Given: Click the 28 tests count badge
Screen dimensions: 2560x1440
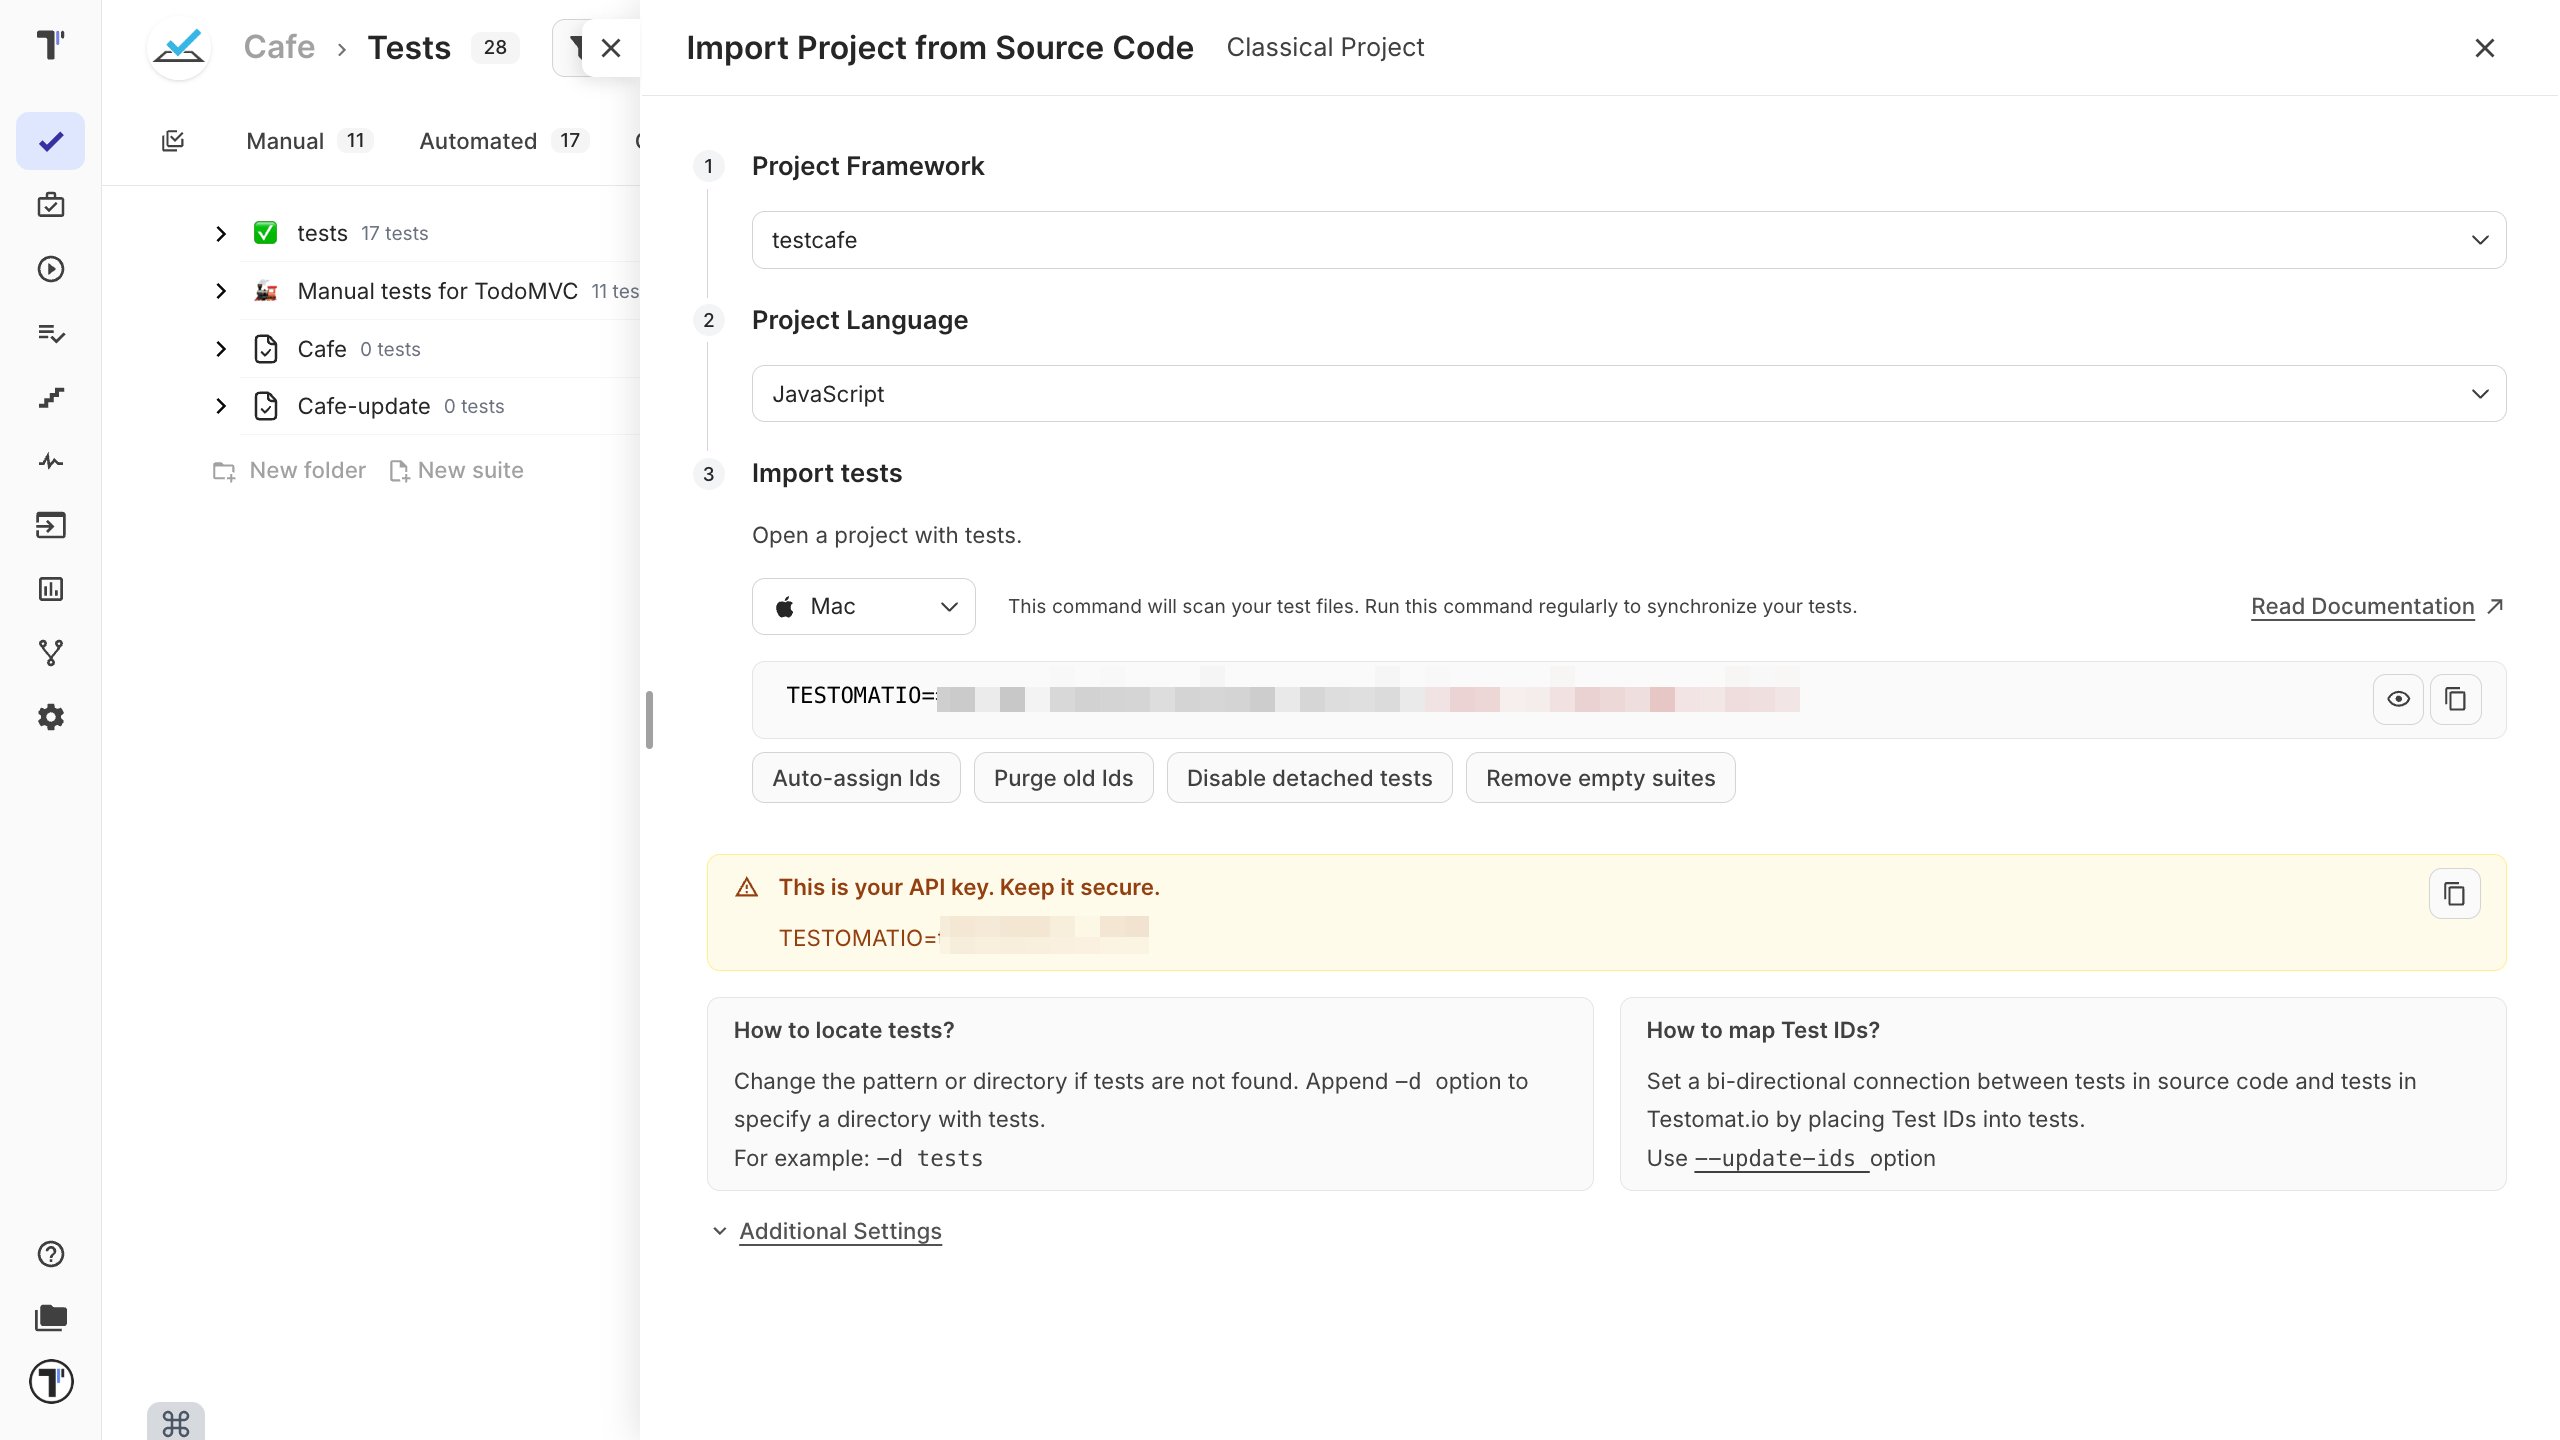Looking at the screenshot, I should (495, 47).
